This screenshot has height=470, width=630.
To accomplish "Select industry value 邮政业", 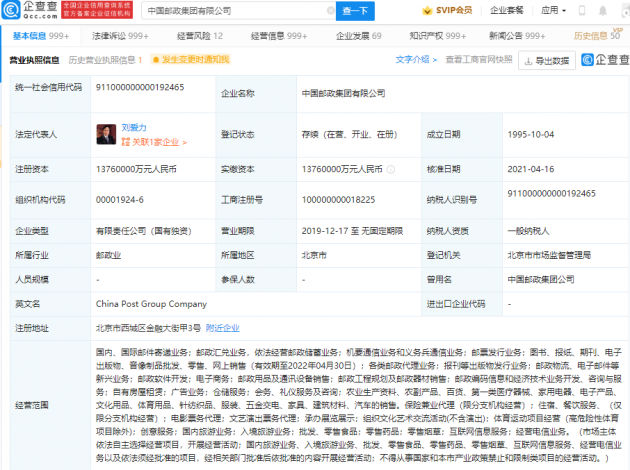I will click(x=108, y=255).
